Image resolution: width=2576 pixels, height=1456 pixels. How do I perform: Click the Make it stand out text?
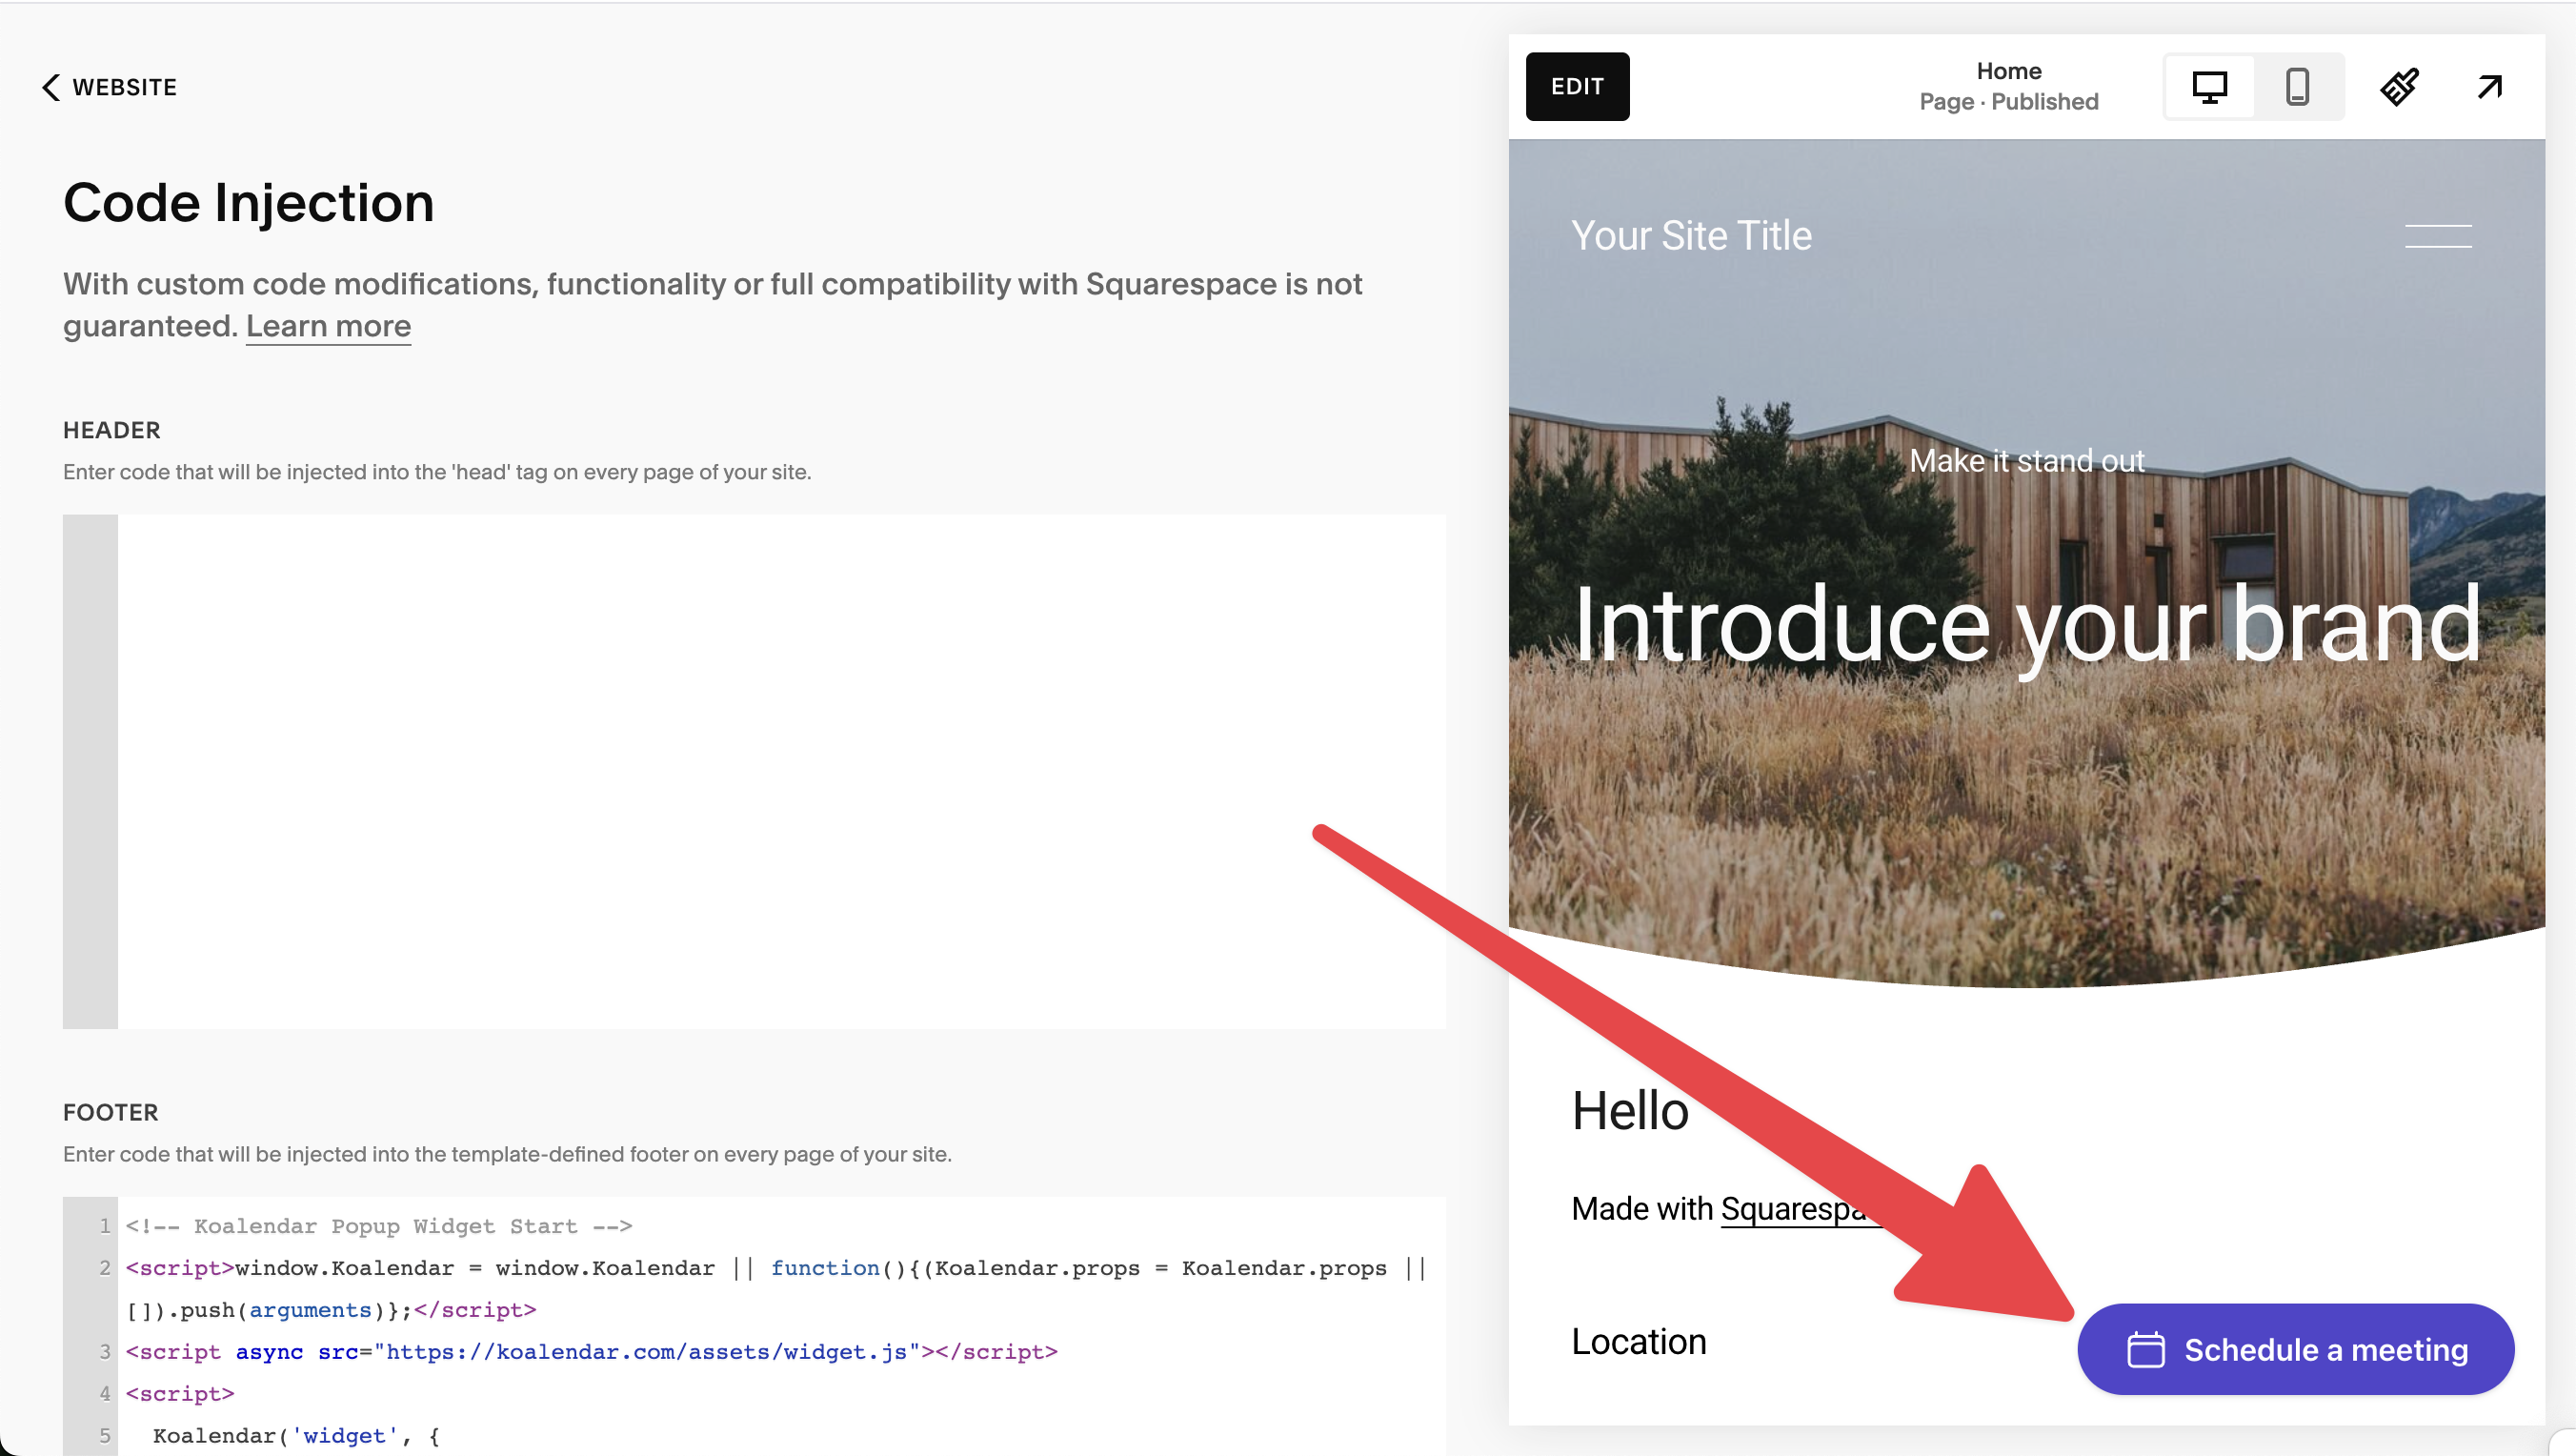point(2027,461)
